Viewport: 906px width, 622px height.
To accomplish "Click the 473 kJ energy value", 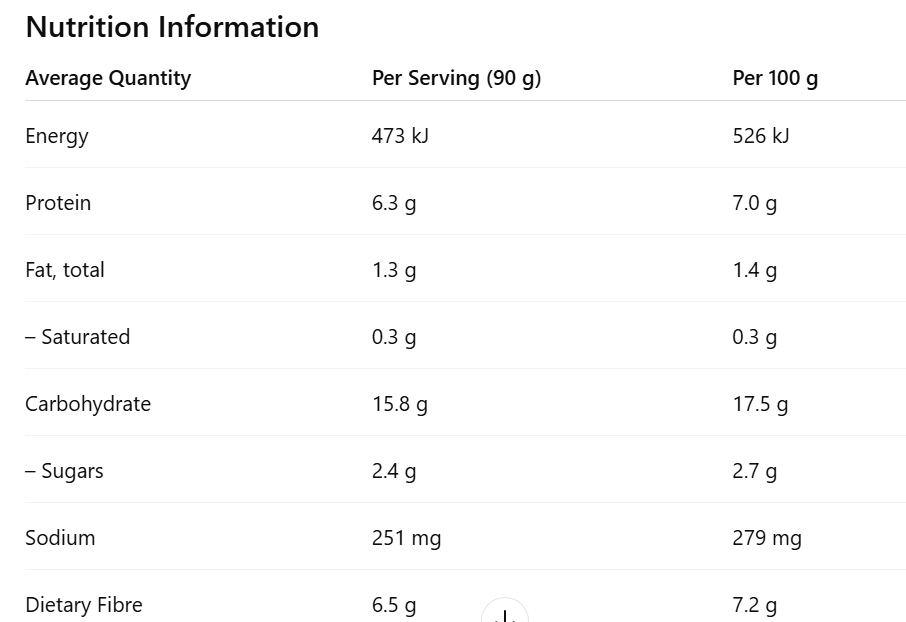I will pyautogui.click(x=400, y=136).
